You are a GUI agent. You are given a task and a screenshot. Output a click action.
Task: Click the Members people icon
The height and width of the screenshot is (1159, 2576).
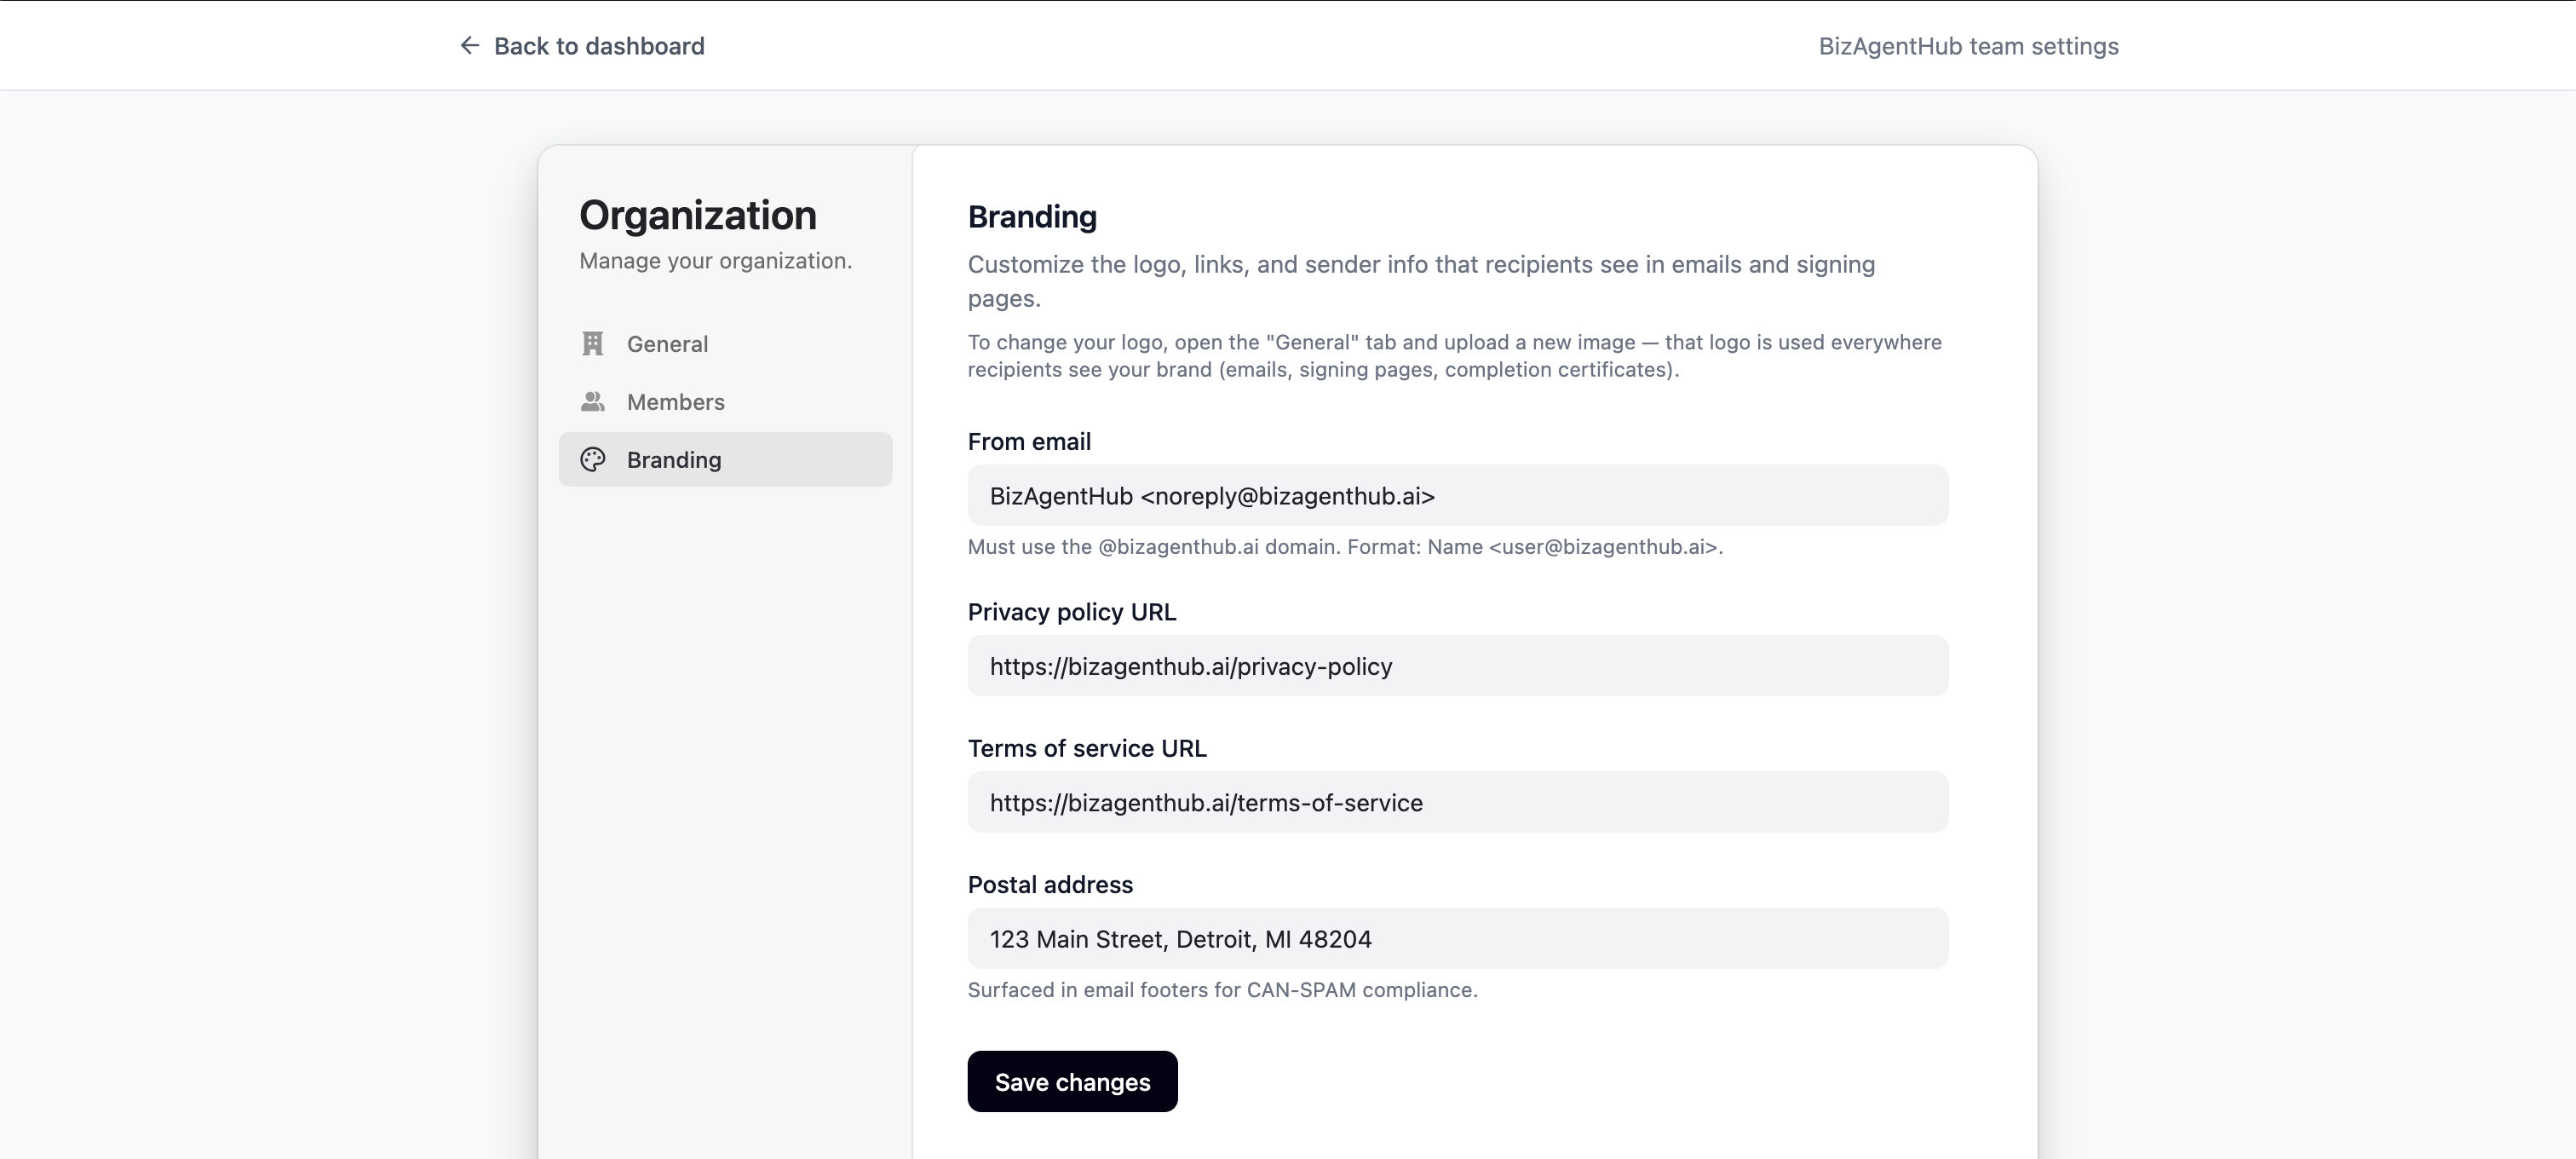coord(593,402)
